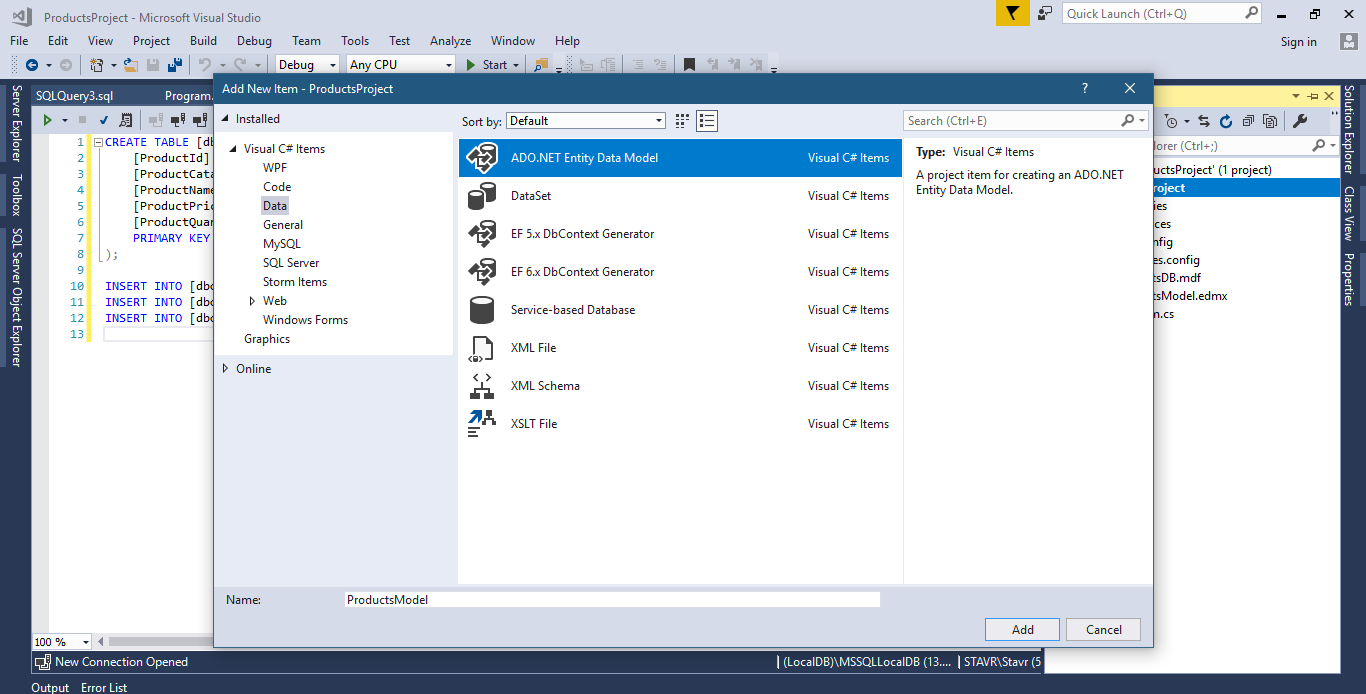Open the Analyze menu
The image size is (1366, 694).
tap(450, 41)
